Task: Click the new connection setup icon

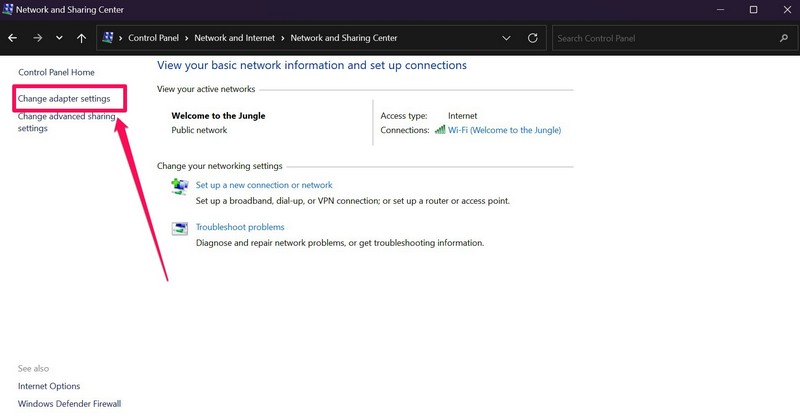Action: click(x=180, y=186)
